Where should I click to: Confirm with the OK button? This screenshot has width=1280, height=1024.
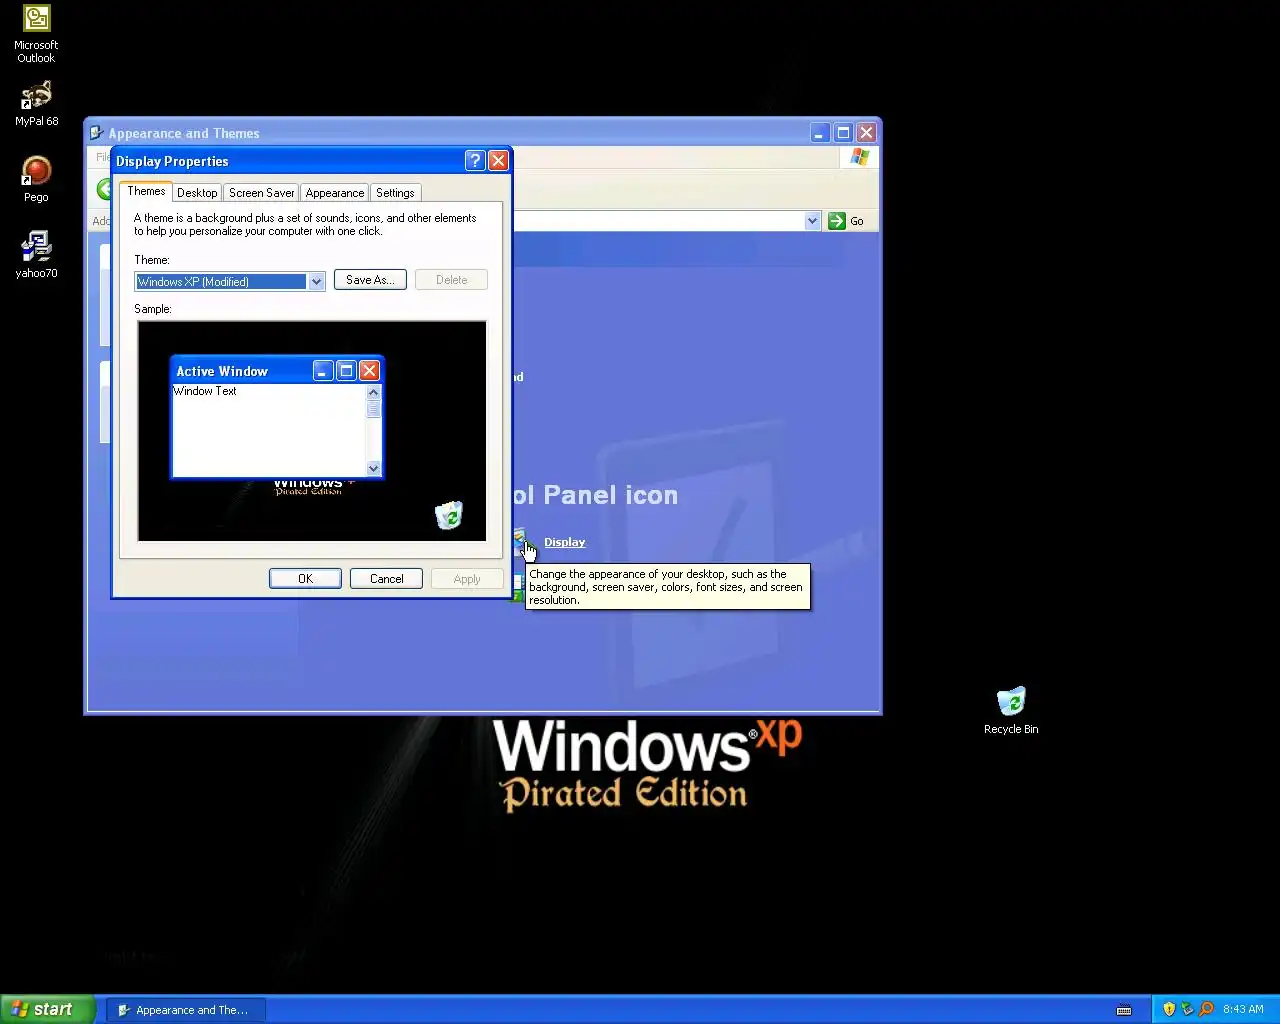point(305,579)
